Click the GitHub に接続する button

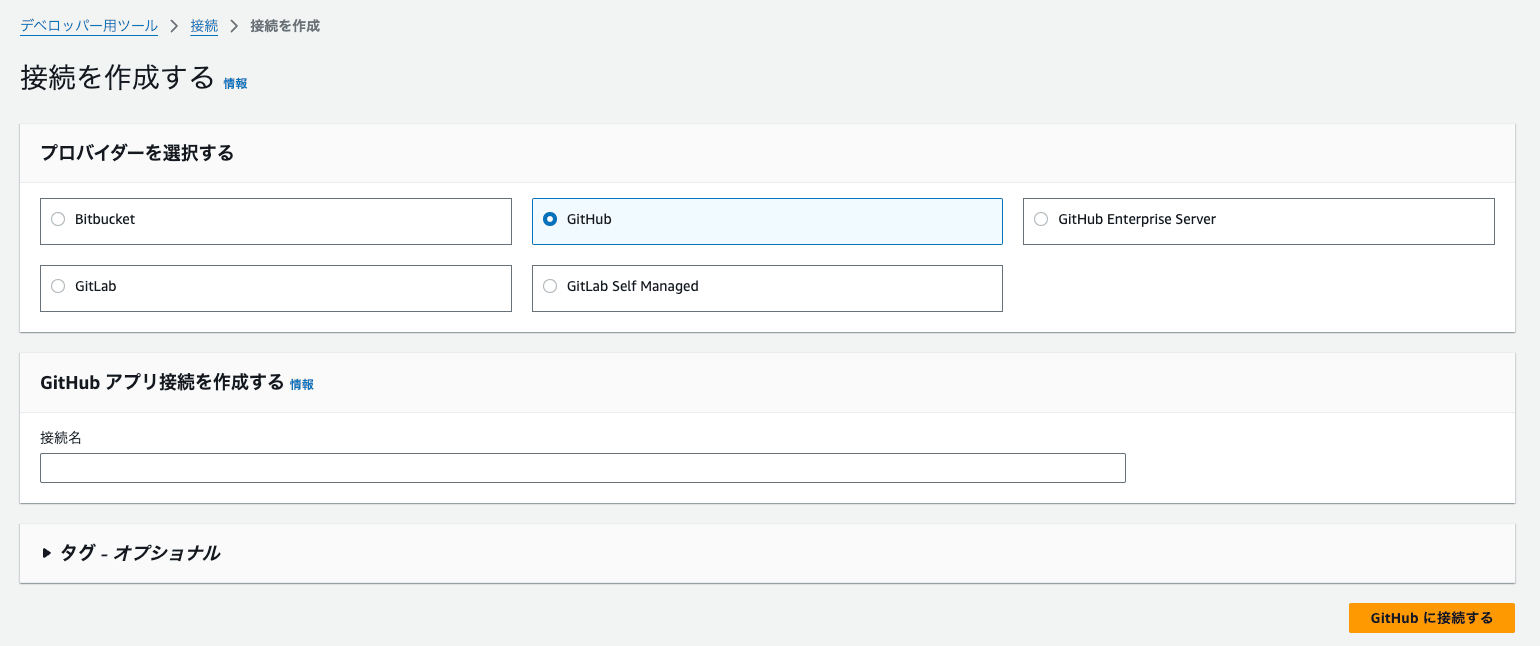[1432, 618]
